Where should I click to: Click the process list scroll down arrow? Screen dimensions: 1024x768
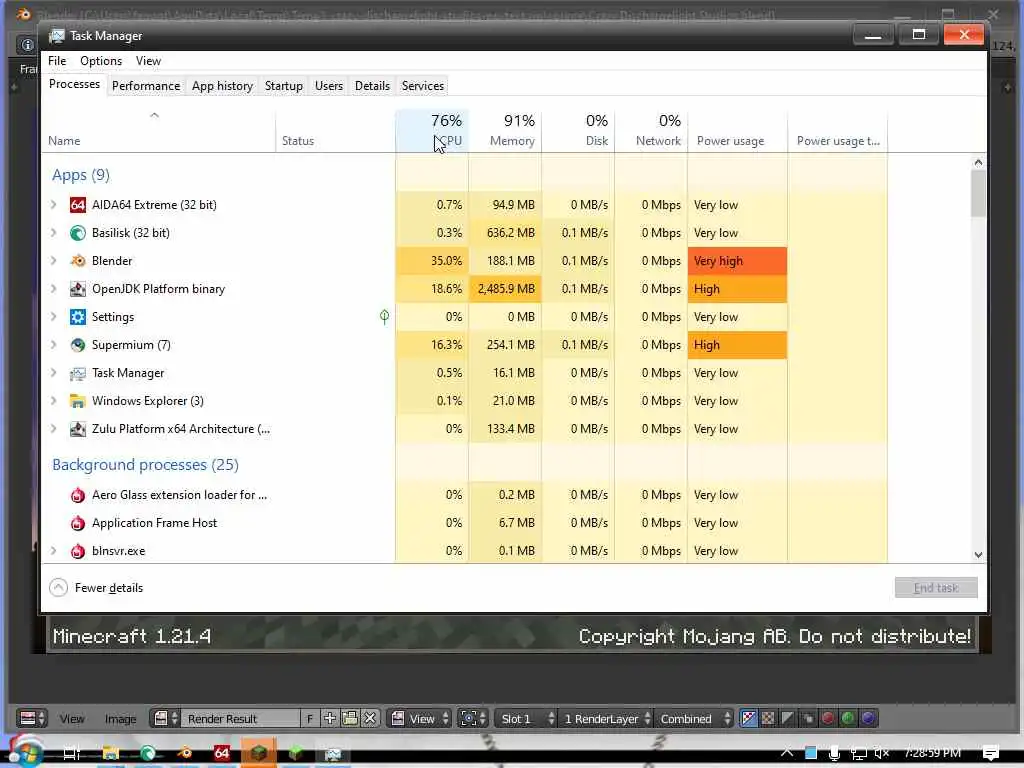click(x=978, y=555)
